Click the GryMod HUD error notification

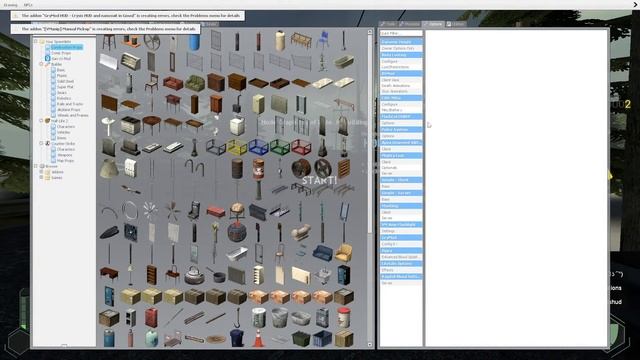pos(128,16)
